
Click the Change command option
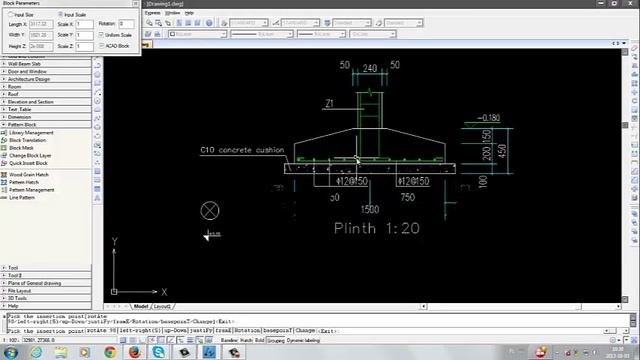pyautogui.click(x=305, y=331)
